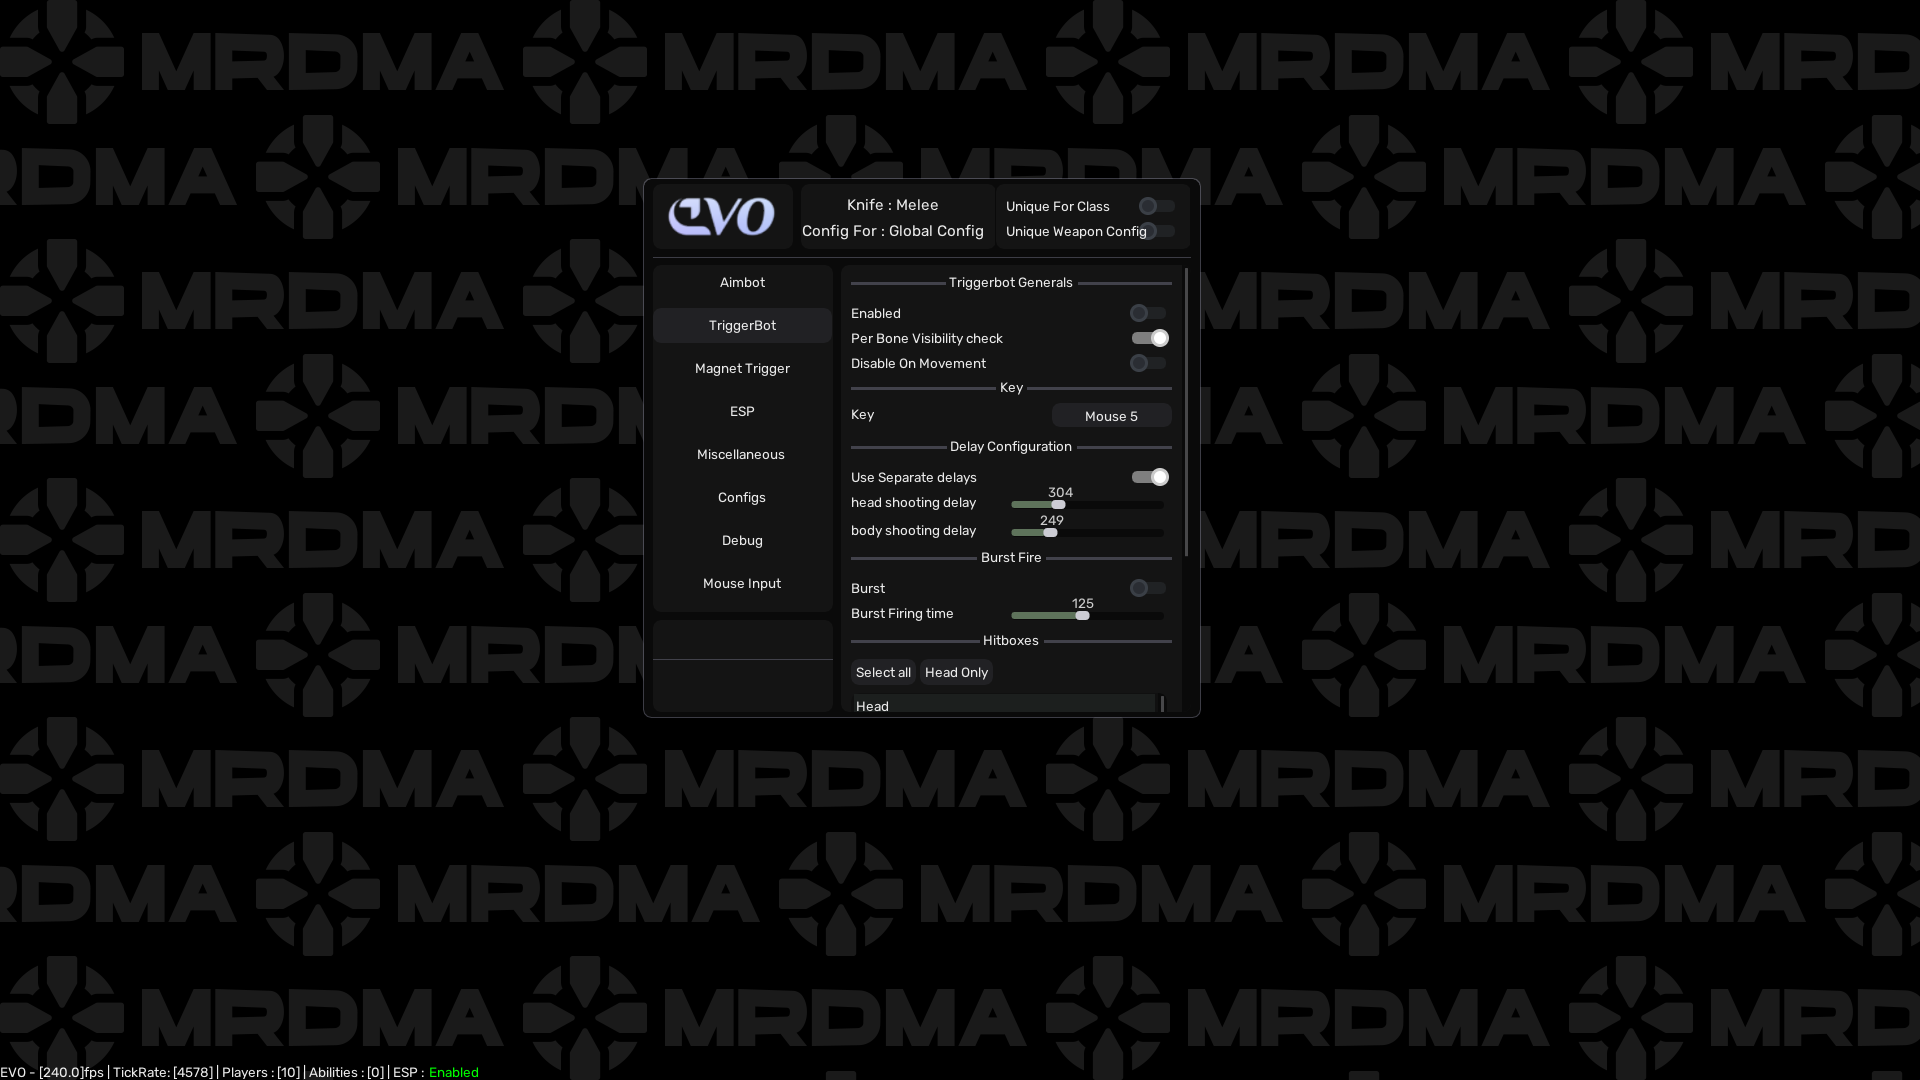Disable Use Separate delays toggle

tap(1149, 478)
